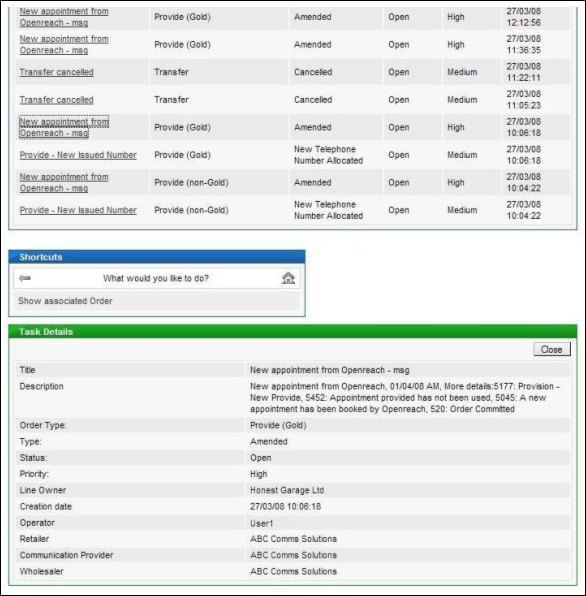Open the focused New appointment link, 10:06:18

click(x=64, y=127)
